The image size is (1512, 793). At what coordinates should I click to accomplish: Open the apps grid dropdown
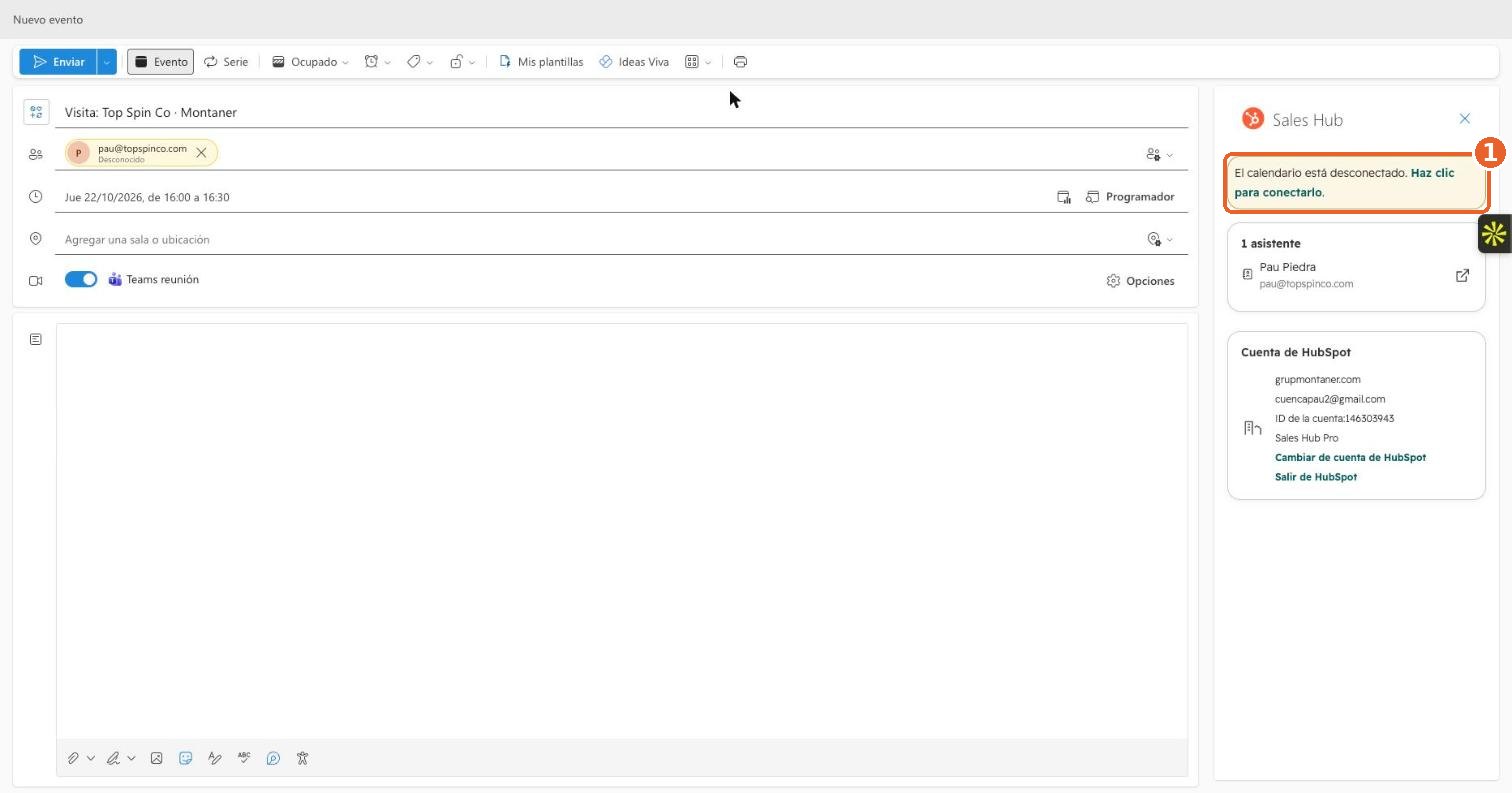click(x=698, y=62)
